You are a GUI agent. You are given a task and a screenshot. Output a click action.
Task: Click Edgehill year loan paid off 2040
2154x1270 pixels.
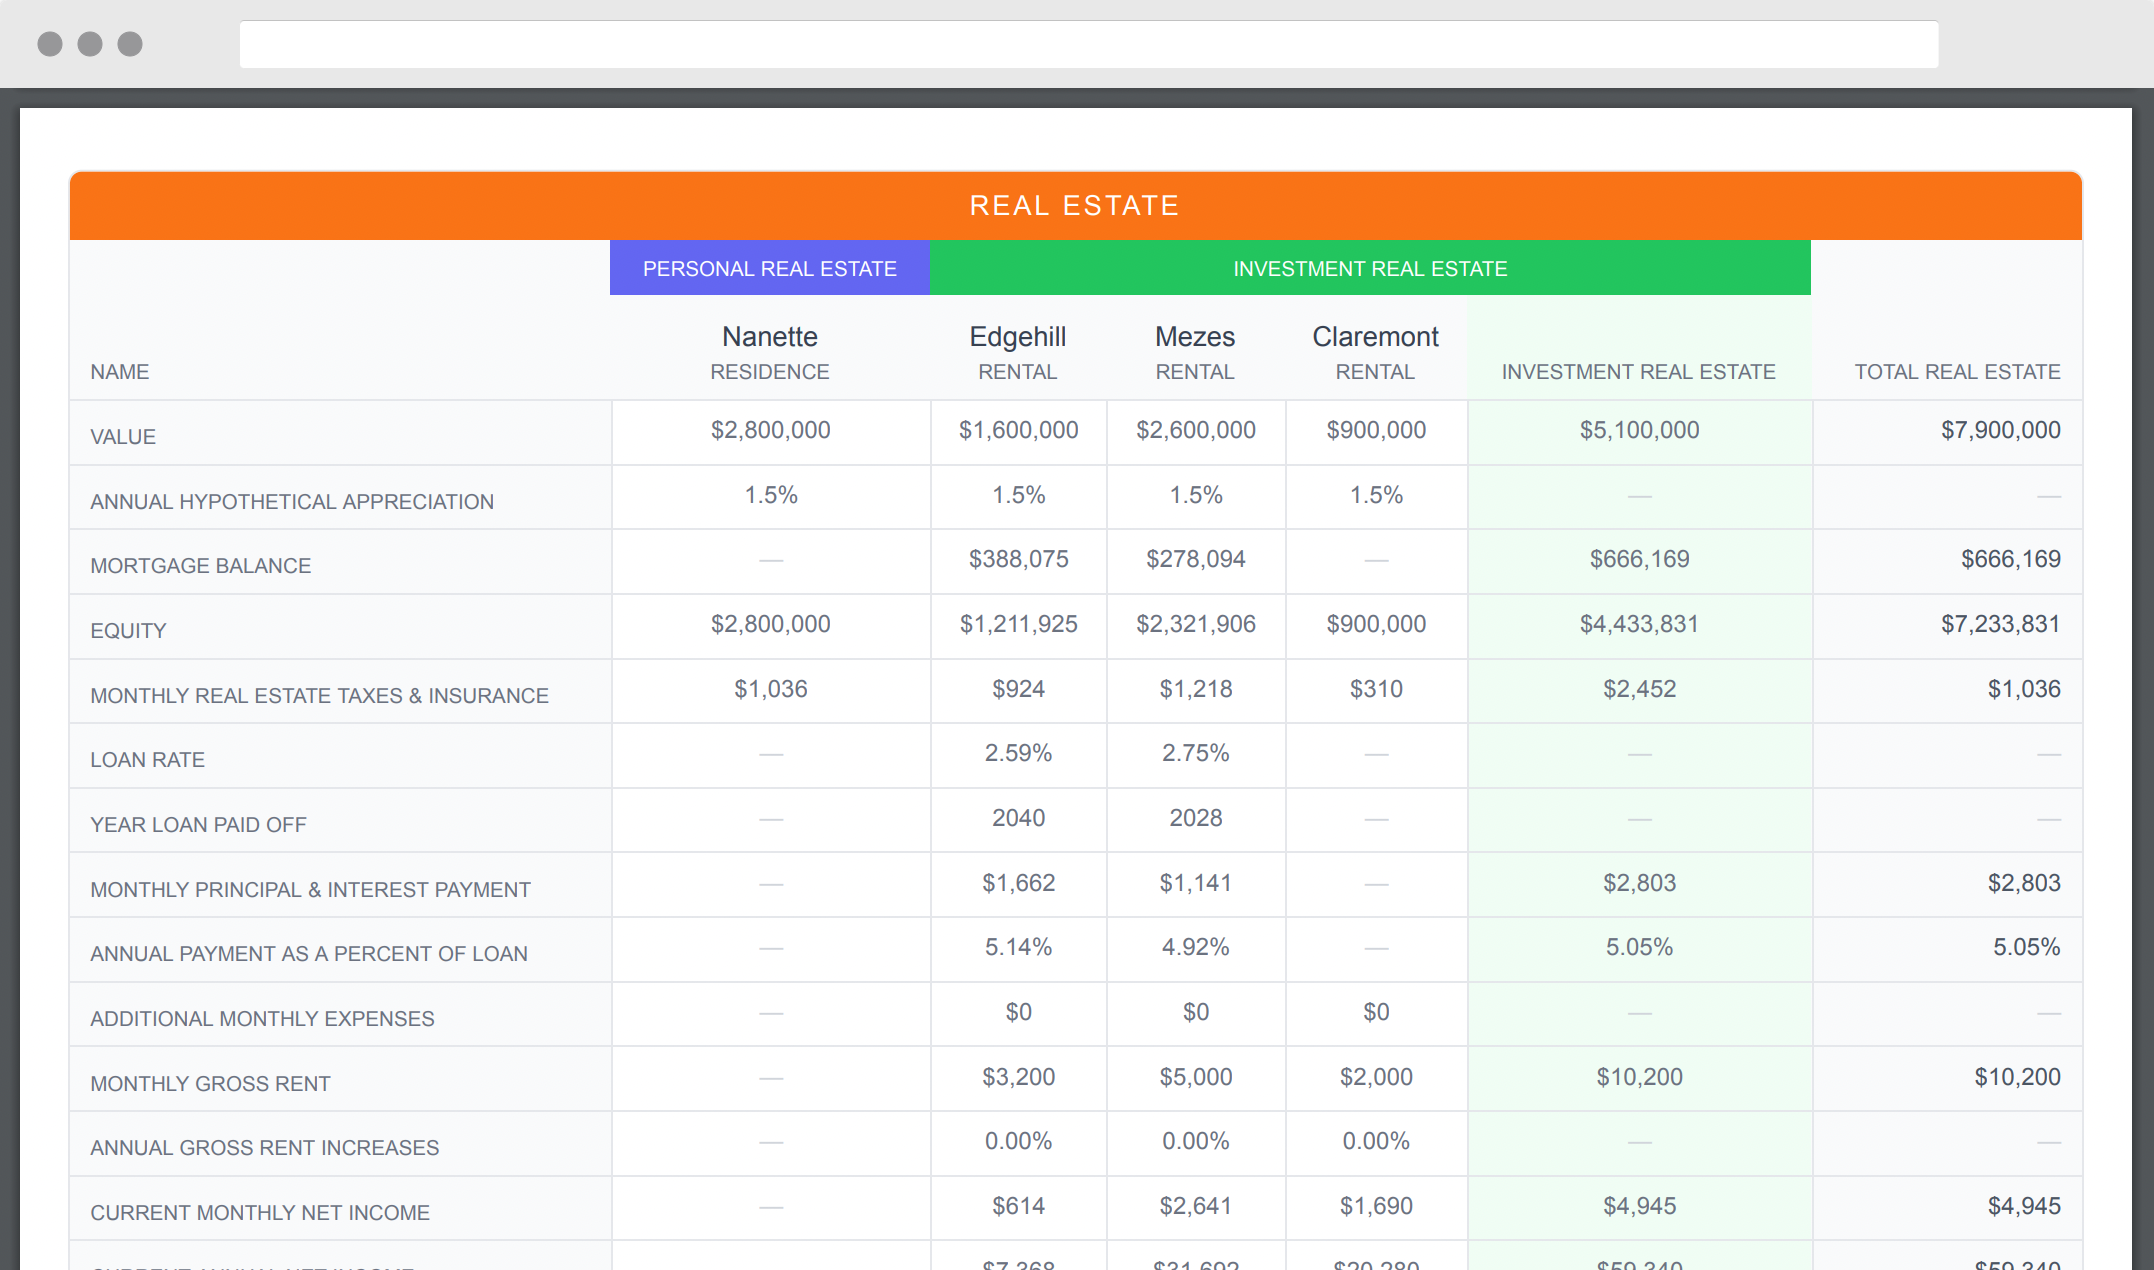pos(1018,818)
